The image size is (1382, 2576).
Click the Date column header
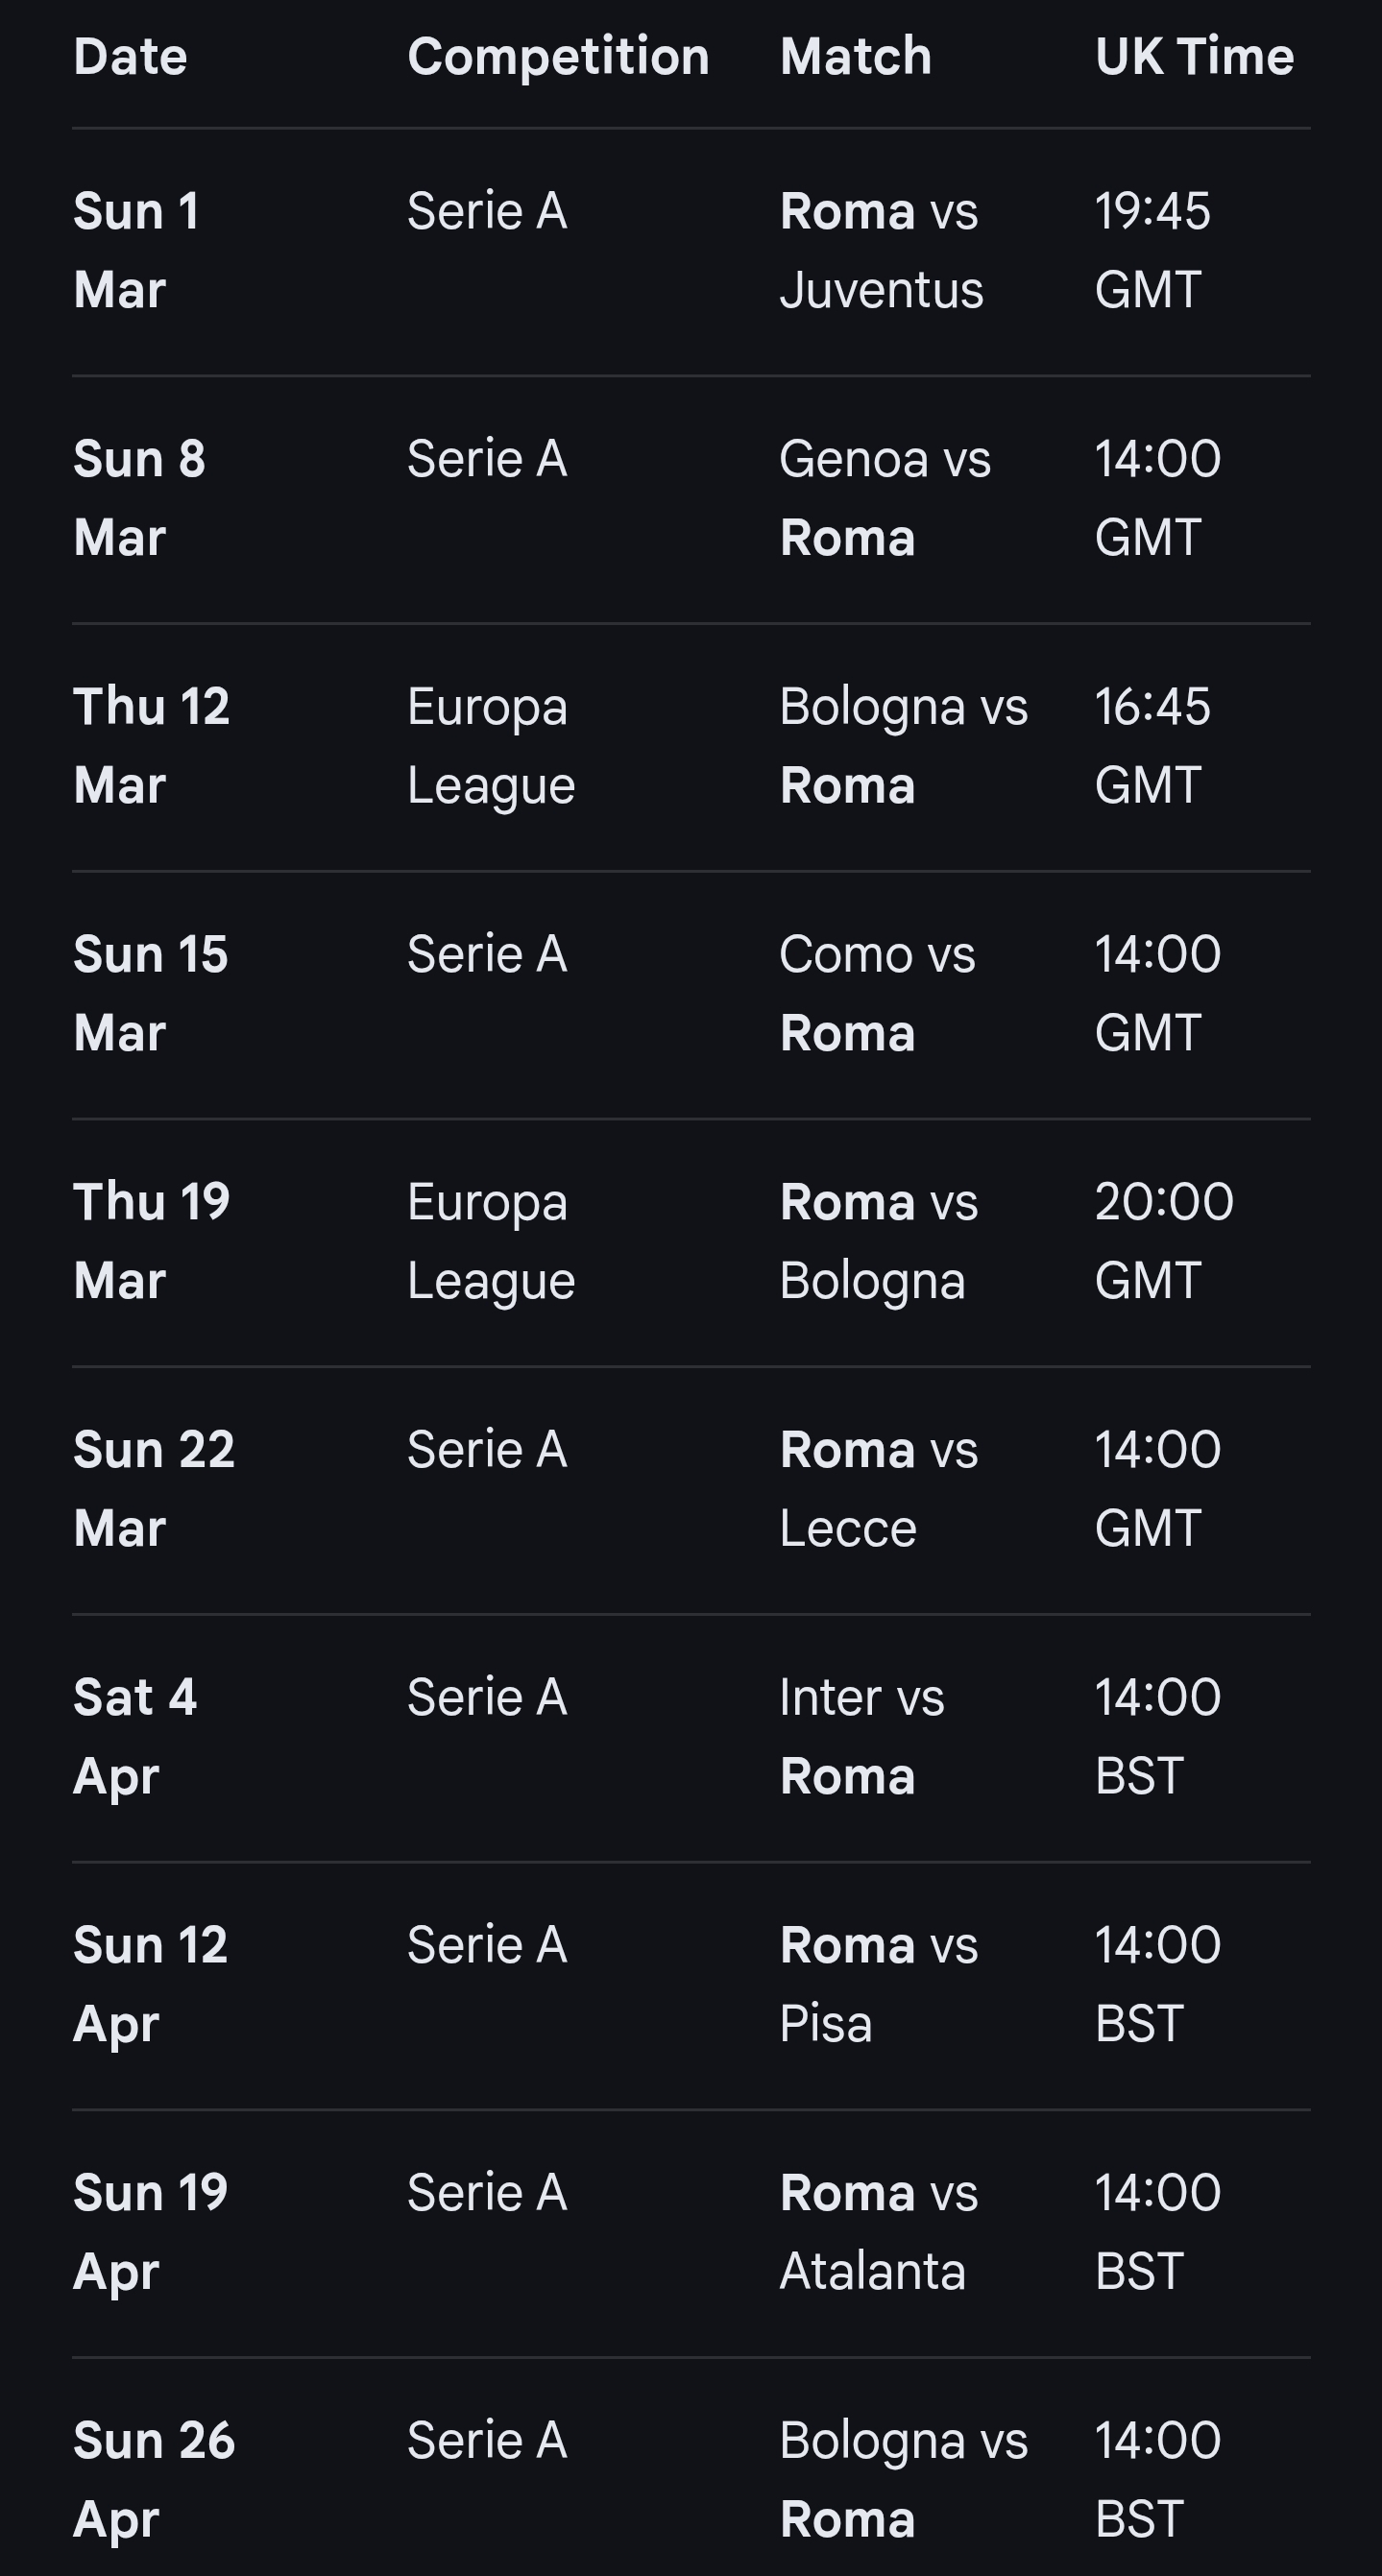tap(130, 57)
